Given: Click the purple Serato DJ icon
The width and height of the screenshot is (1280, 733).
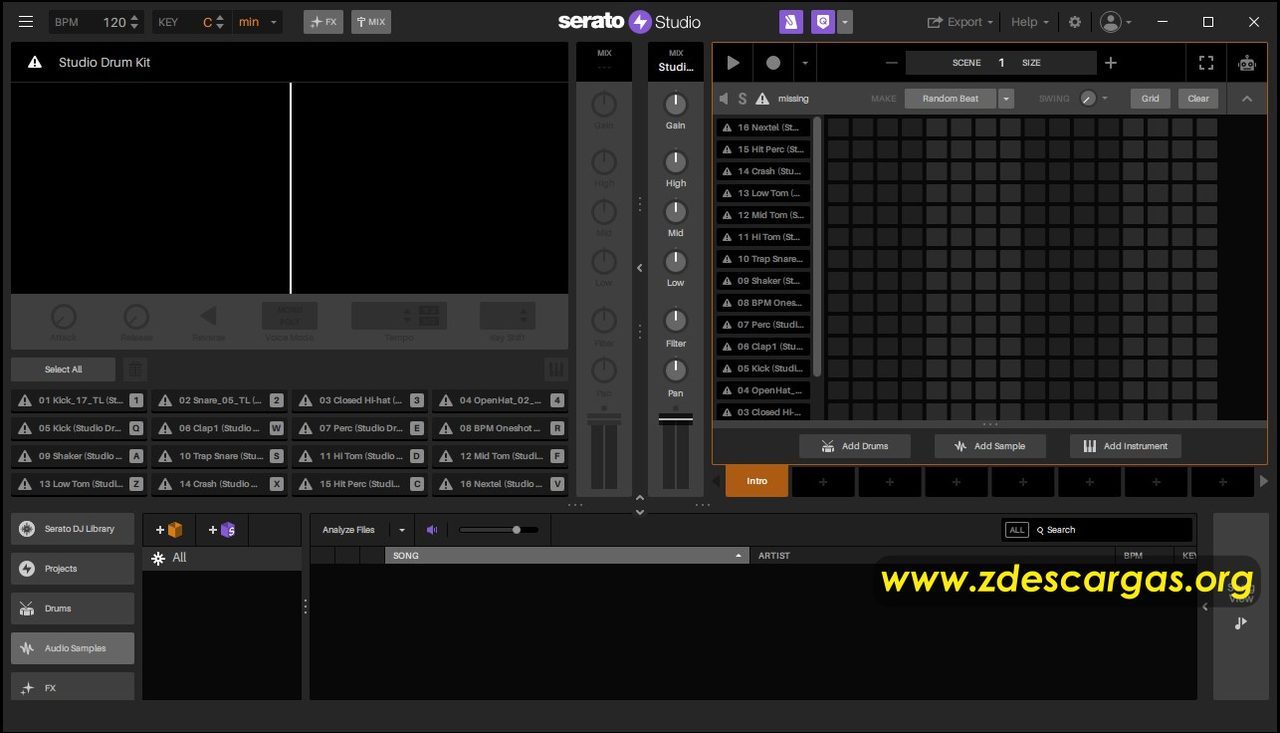Looking at the screenshot, I should 791,22.
